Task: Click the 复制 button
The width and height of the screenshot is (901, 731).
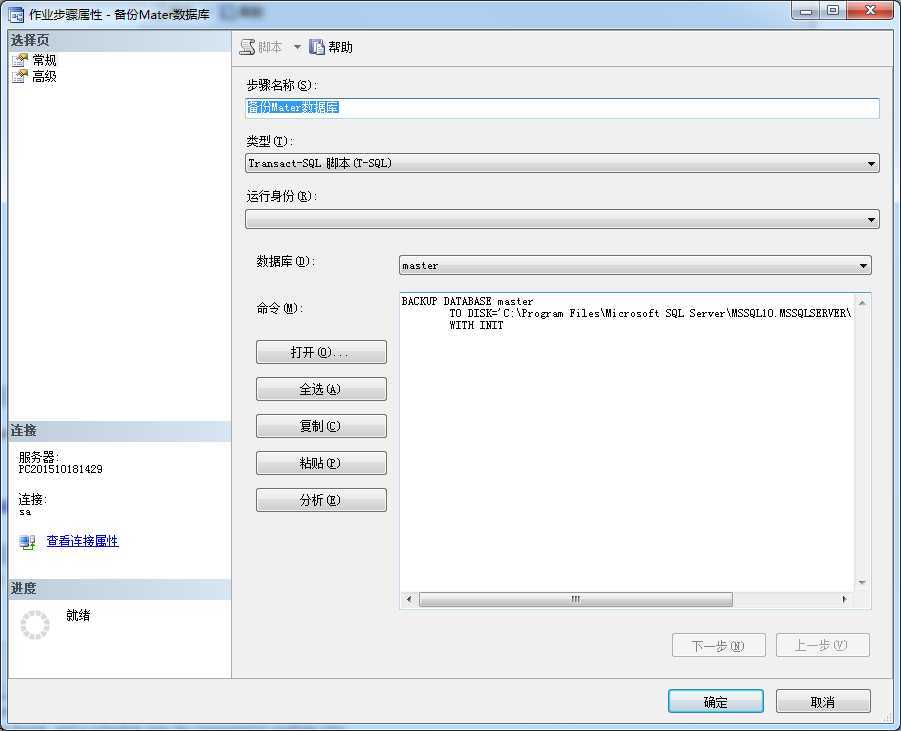Action: [x=321, y=426]
